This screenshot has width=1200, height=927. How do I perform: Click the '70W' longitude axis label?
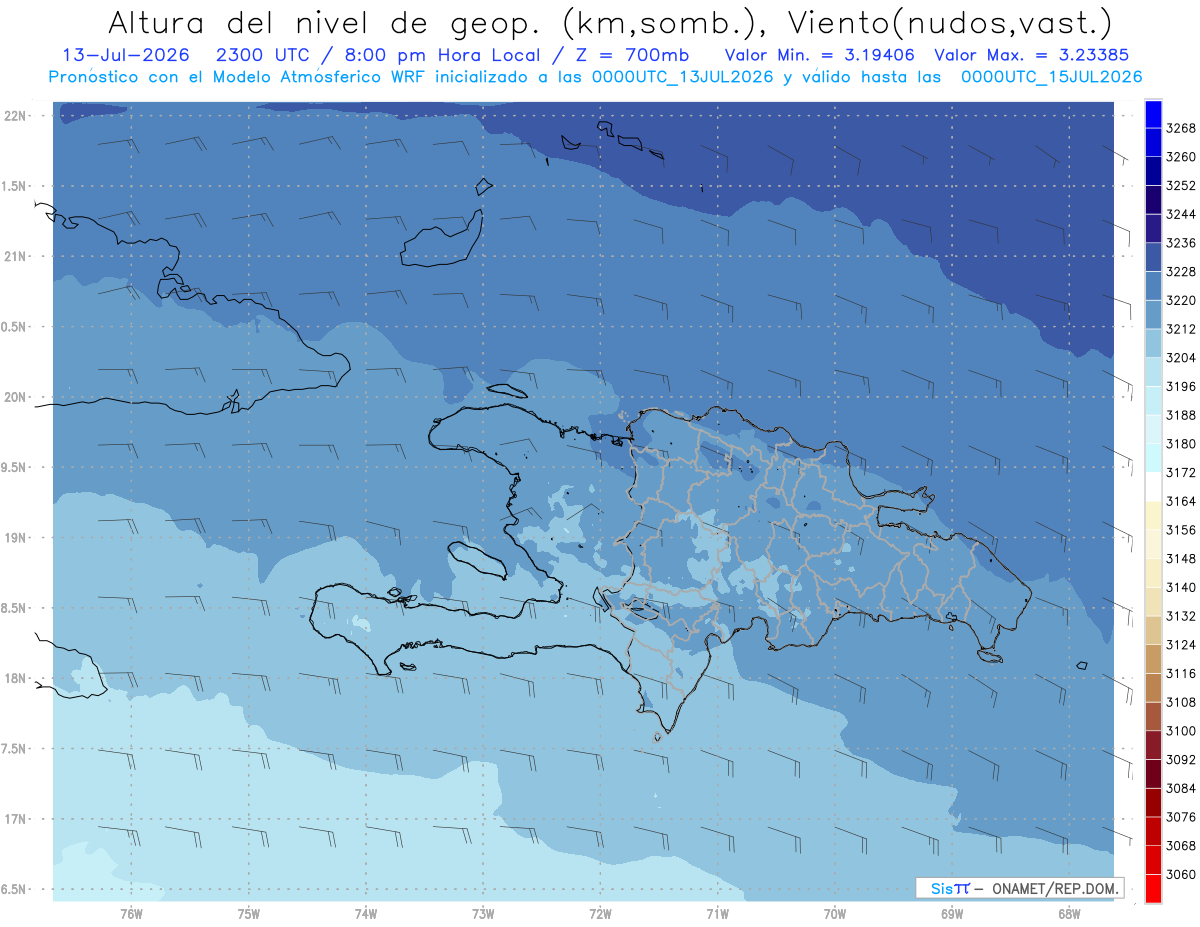click(835, 913)
